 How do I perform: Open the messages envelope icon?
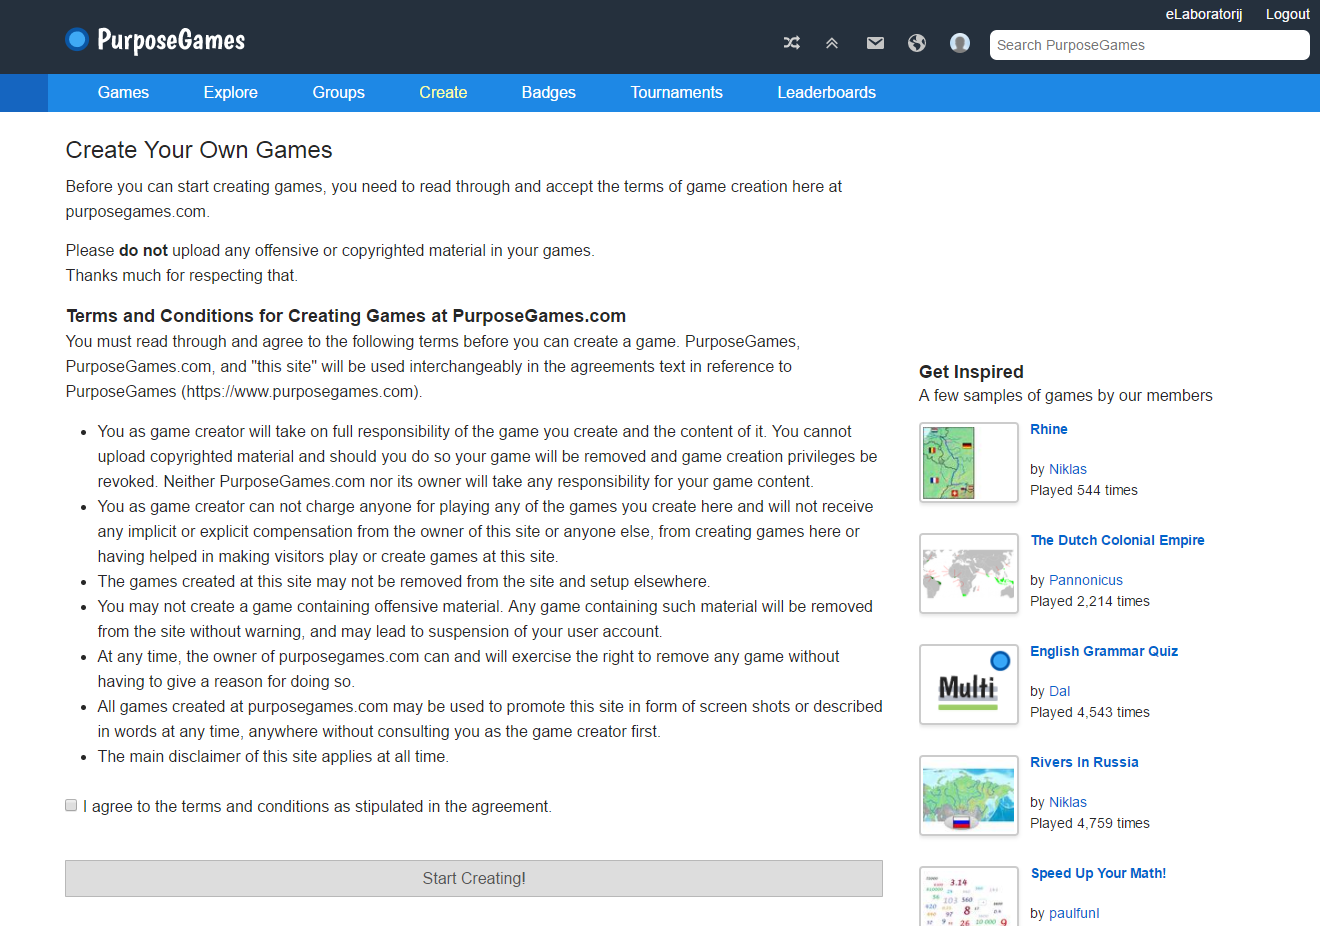coord(875,43)
